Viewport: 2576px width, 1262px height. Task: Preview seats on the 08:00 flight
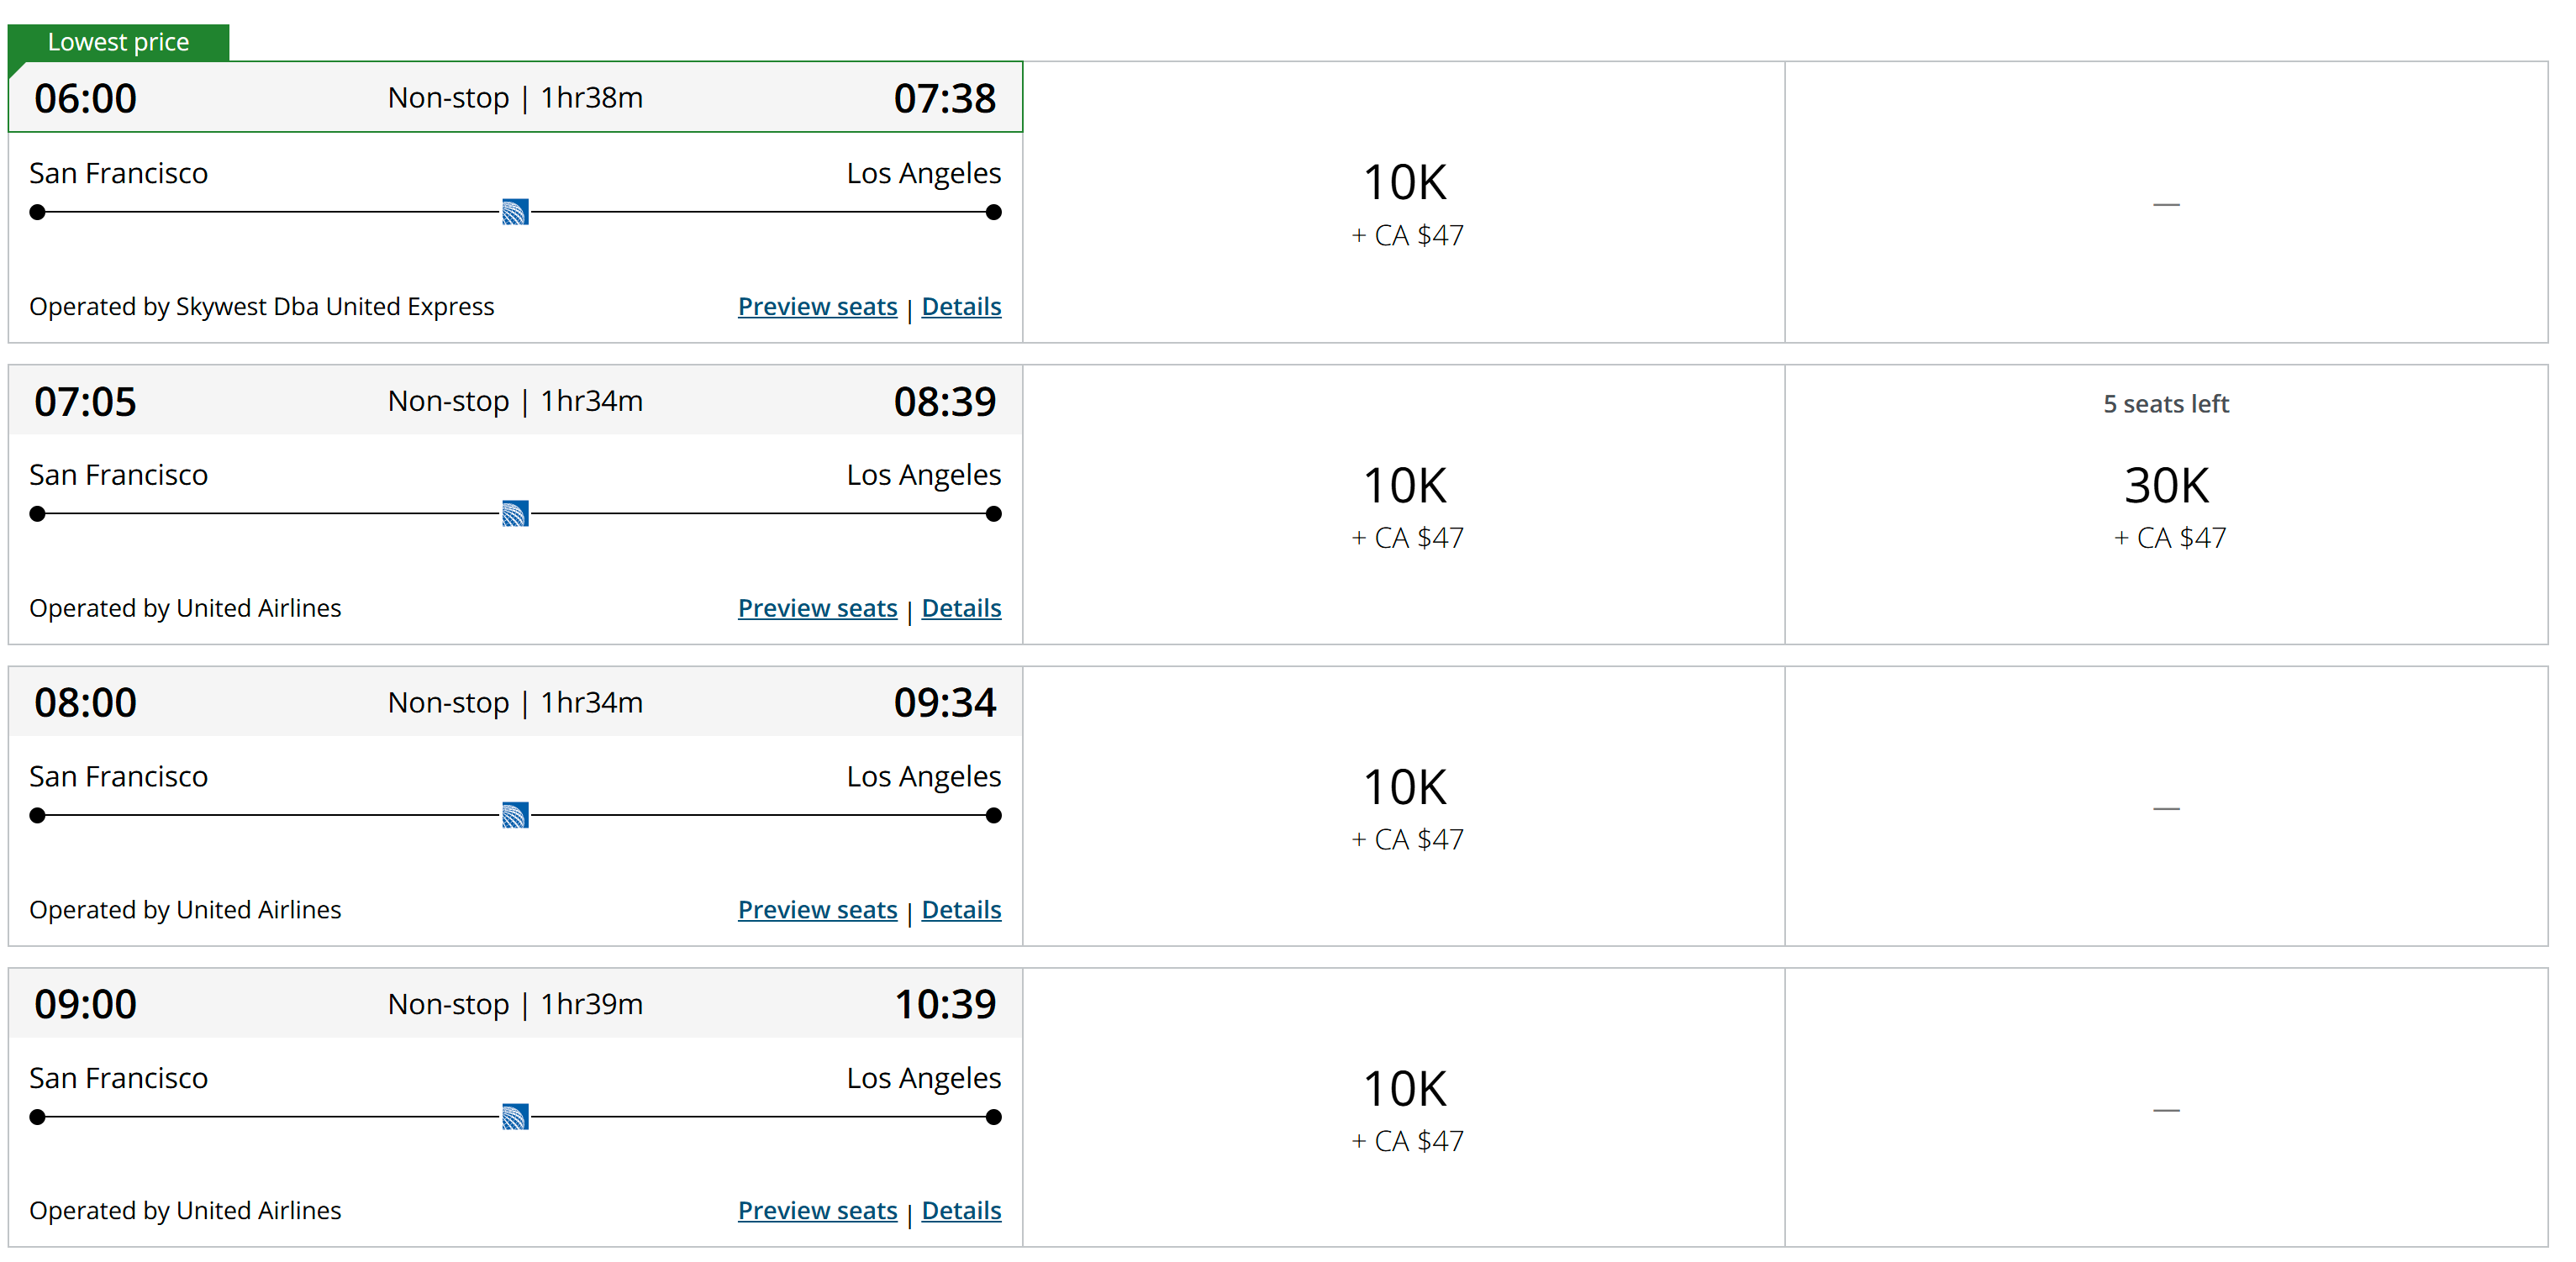pos(817,910)
